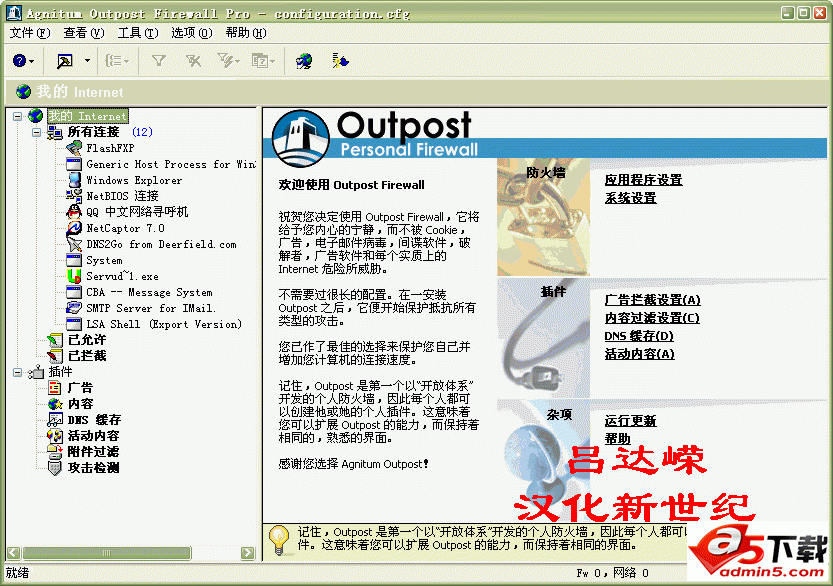Viewport: 833px width, 586px height.
Task: Click 帮助 link under 杂项
Action: [618, 439]
